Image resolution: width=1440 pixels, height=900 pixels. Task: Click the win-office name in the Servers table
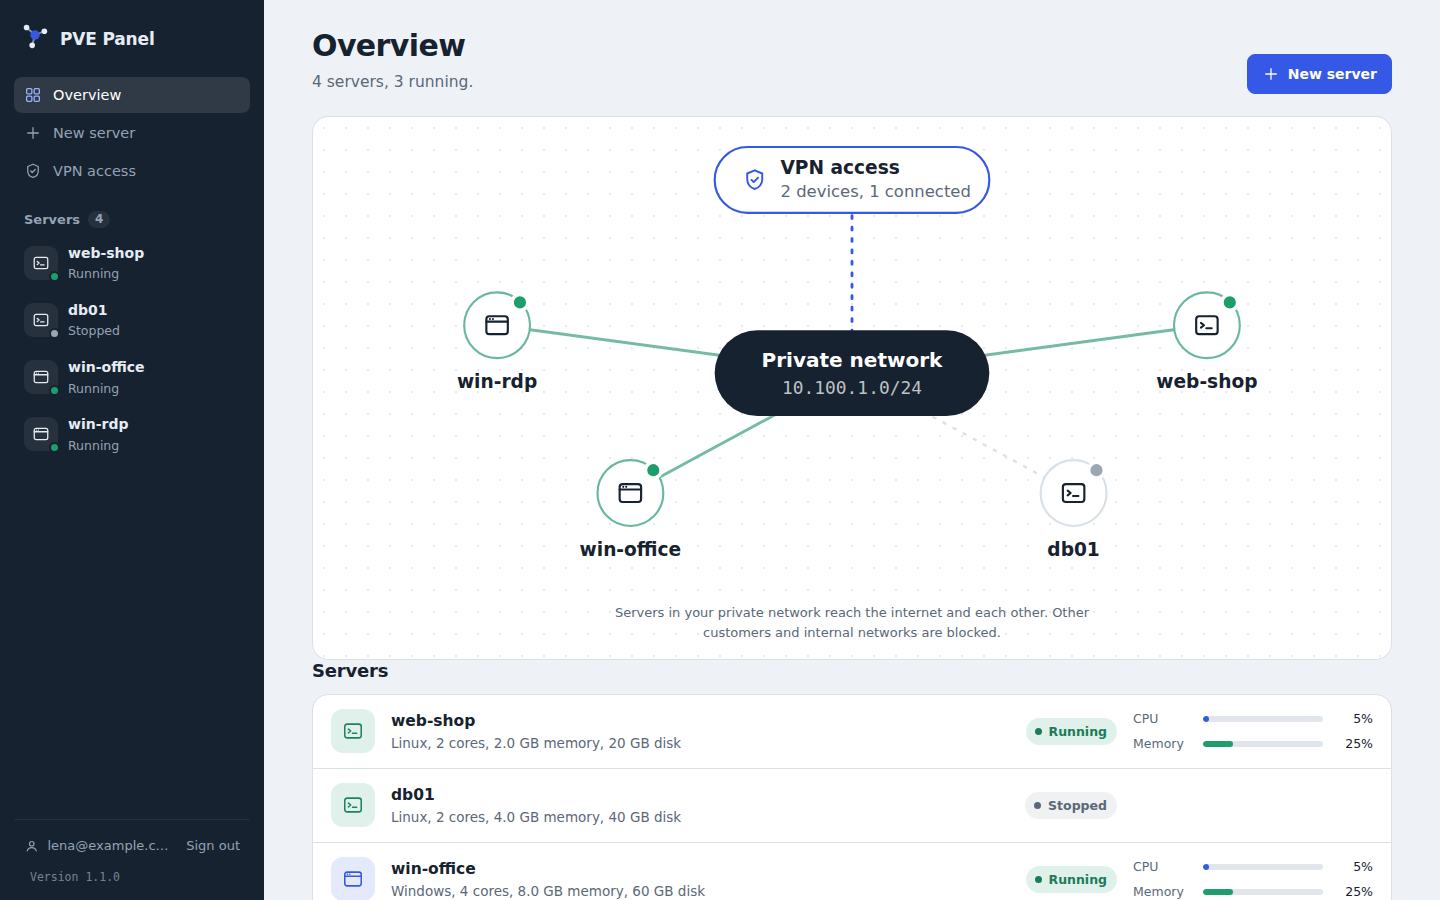point(433,868)
